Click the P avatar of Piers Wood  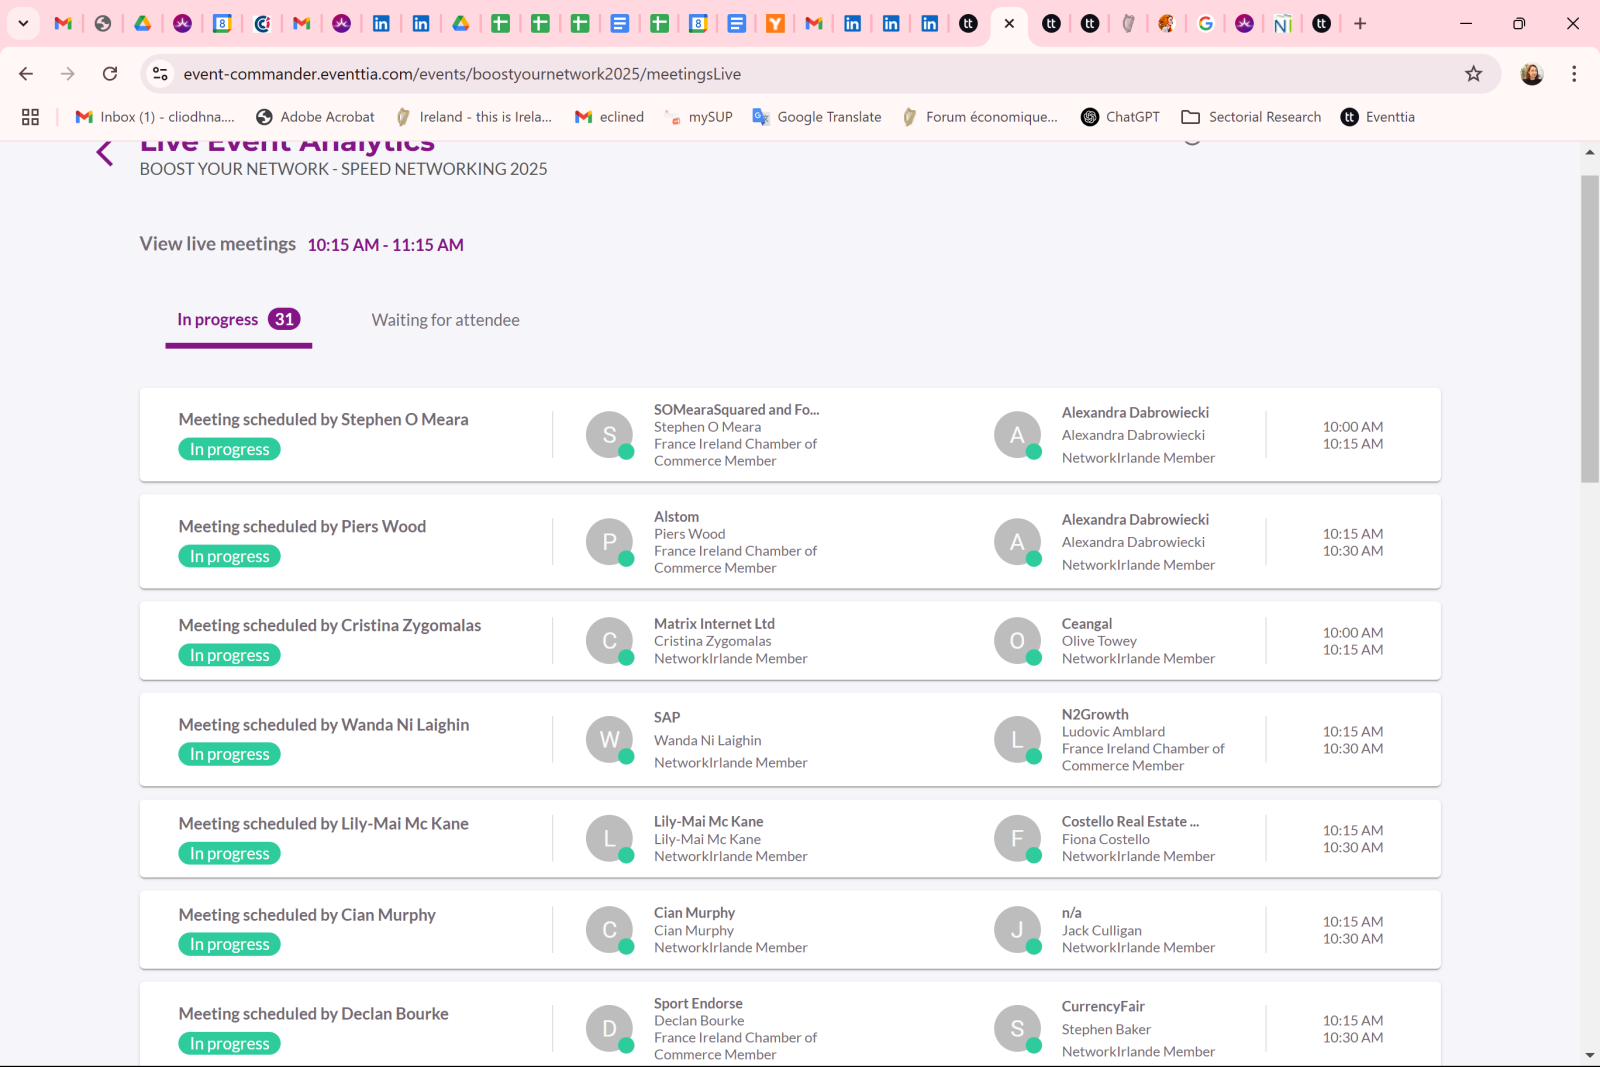[610, 542]
